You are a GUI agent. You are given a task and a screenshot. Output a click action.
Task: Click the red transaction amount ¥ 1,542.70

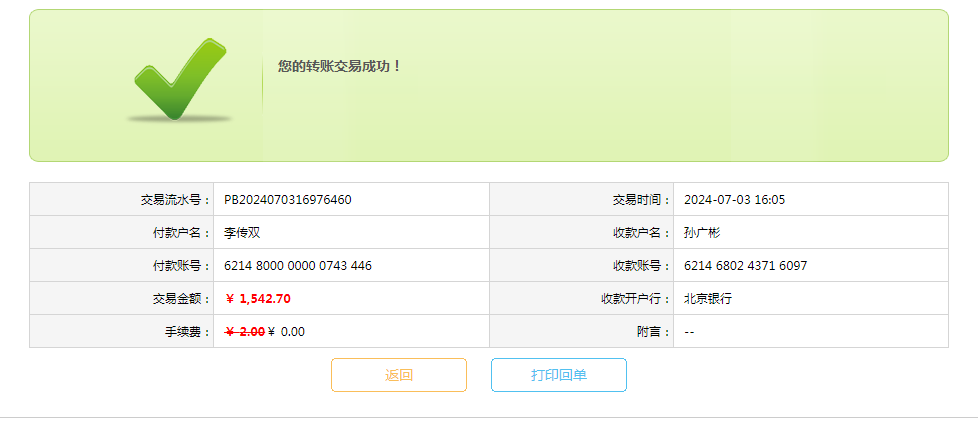(258, 298)
